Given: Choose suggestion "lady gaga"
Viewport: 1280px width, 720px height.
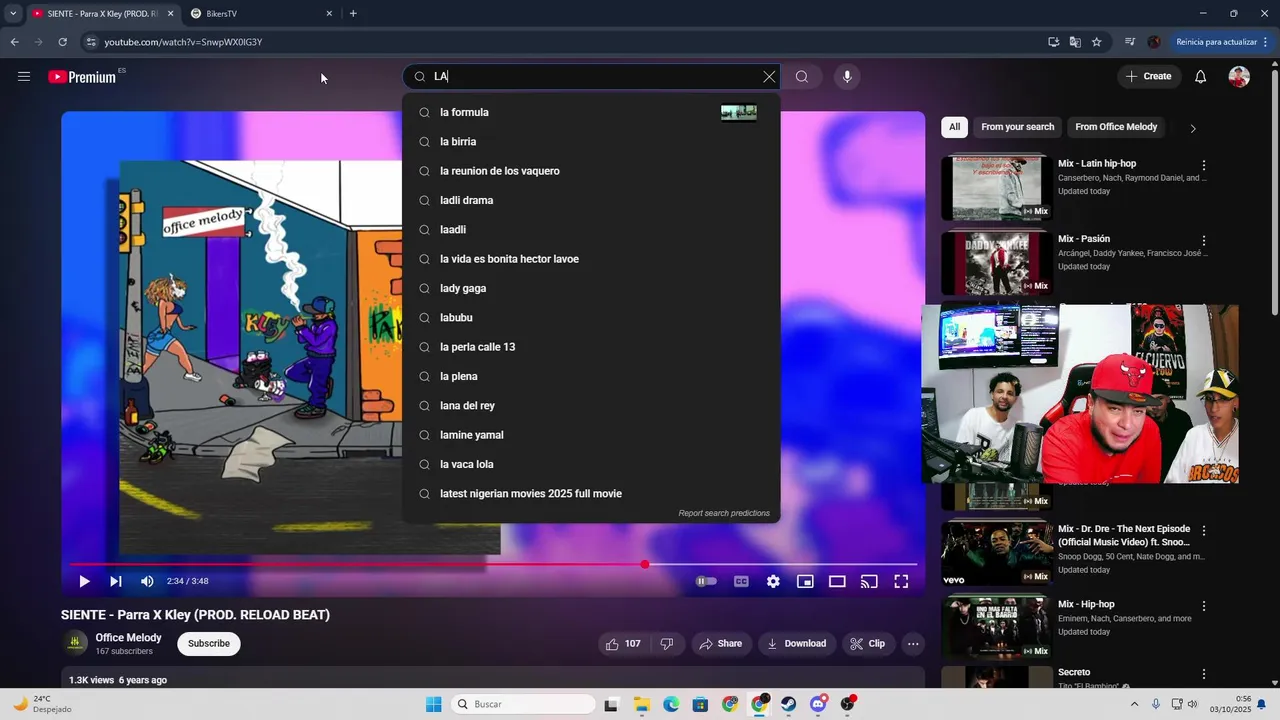Looking at the screenshot, I should pyautogui.click(x=591, y=288).
